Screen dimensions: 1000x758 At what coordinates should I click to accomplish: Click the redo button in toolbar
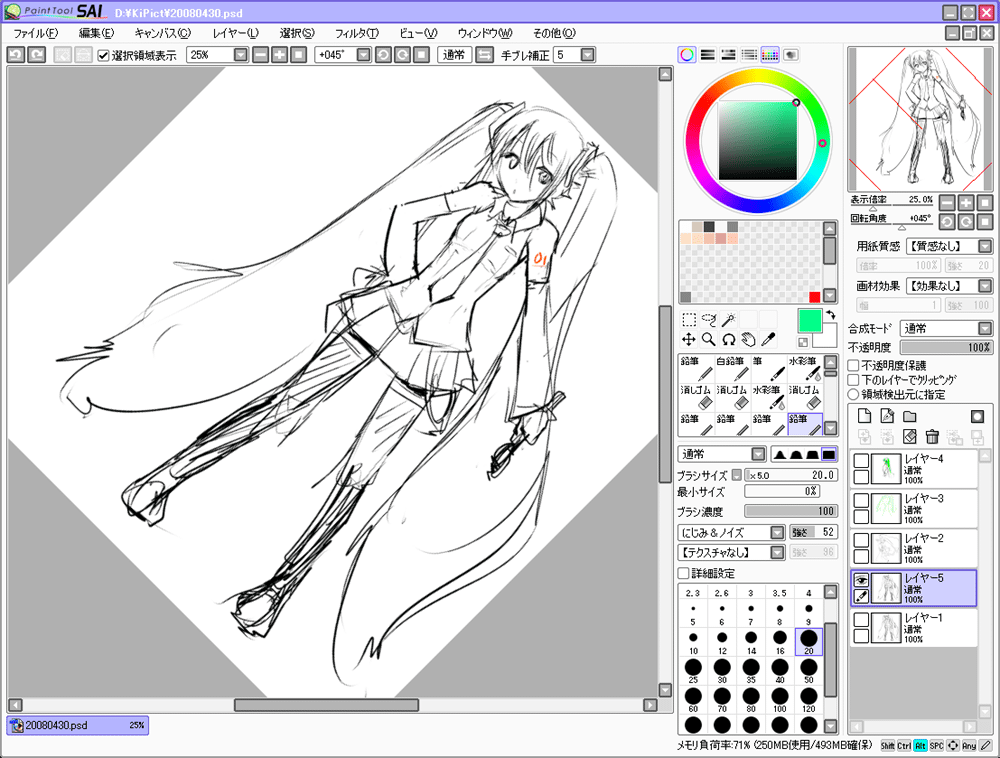[x=37, y=55]
